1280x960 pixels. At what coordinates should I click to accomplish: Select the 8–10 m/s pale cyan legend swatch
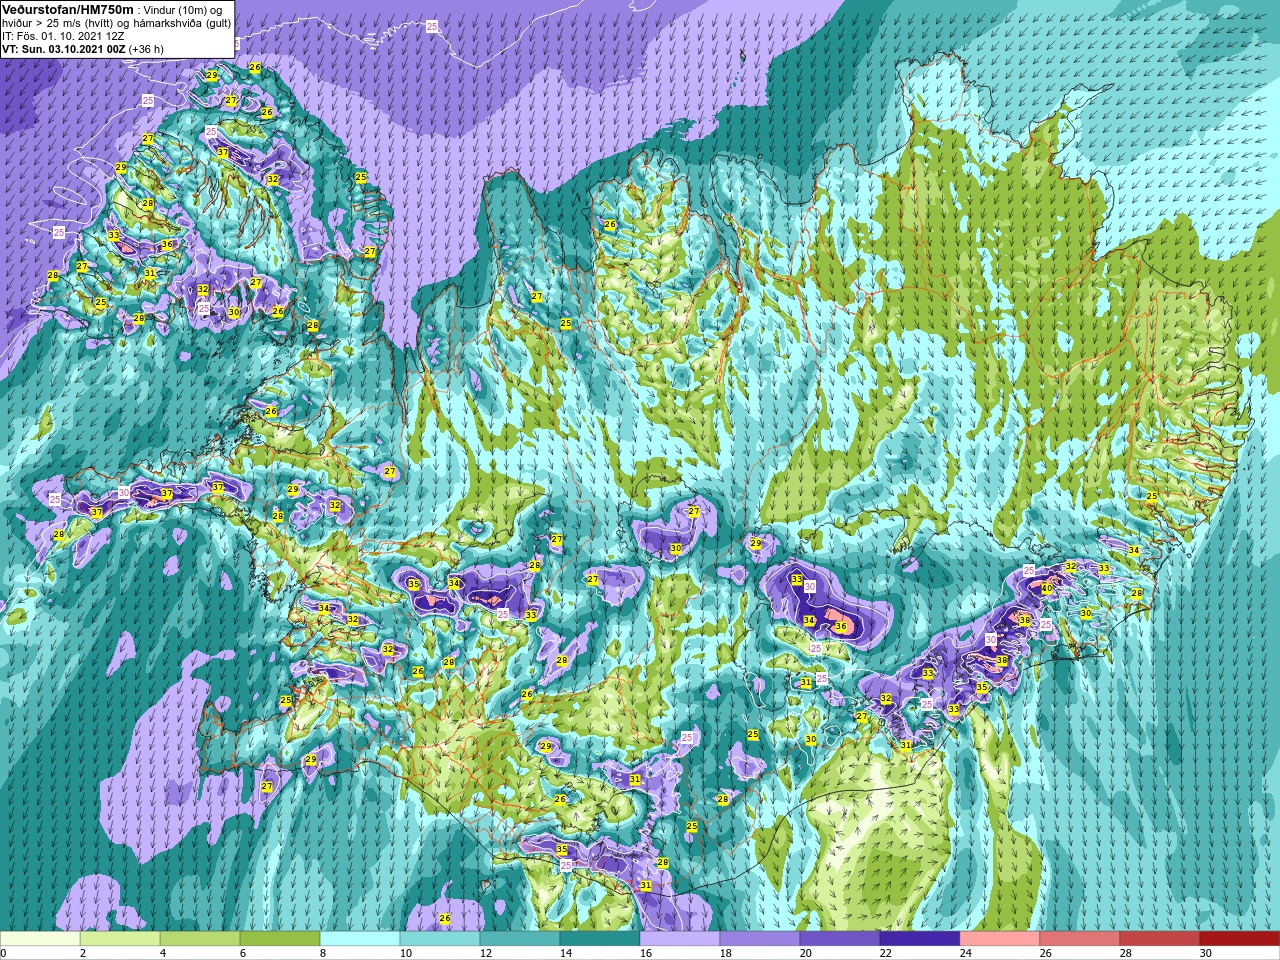pos(360,939)
